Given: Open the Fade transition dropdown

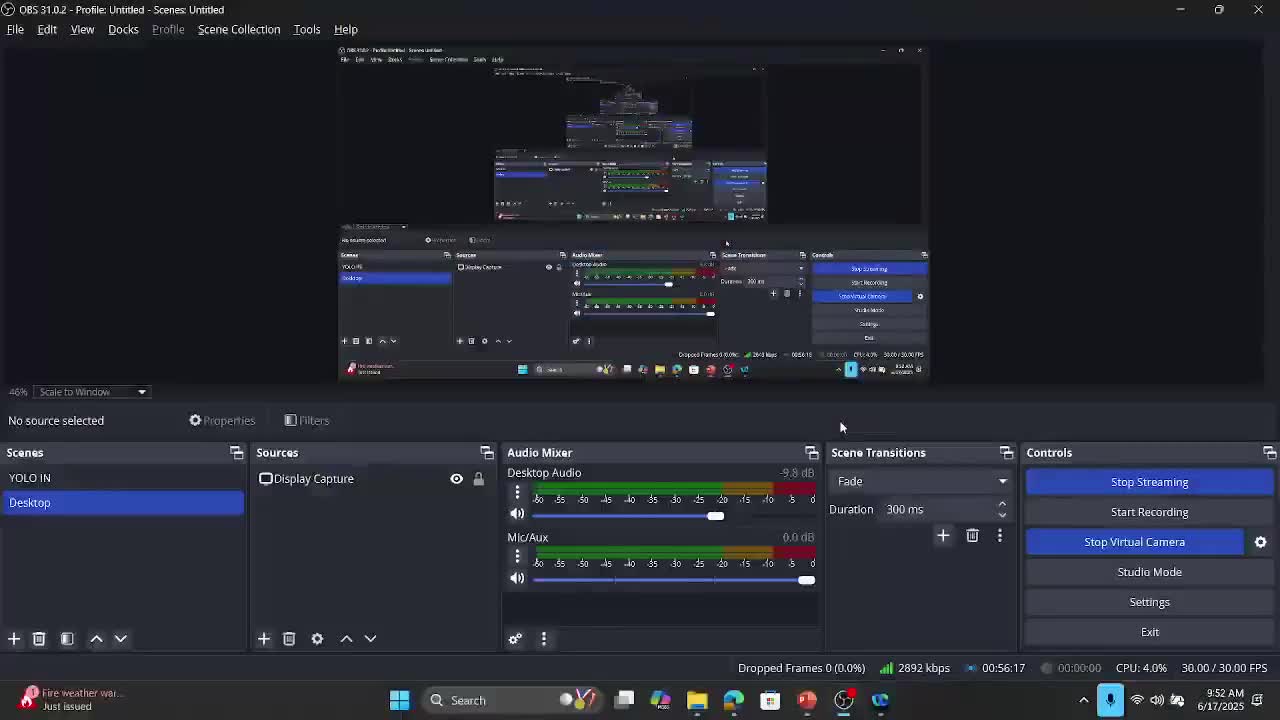Looking at the screenshot, I should [x=920, y=481].
